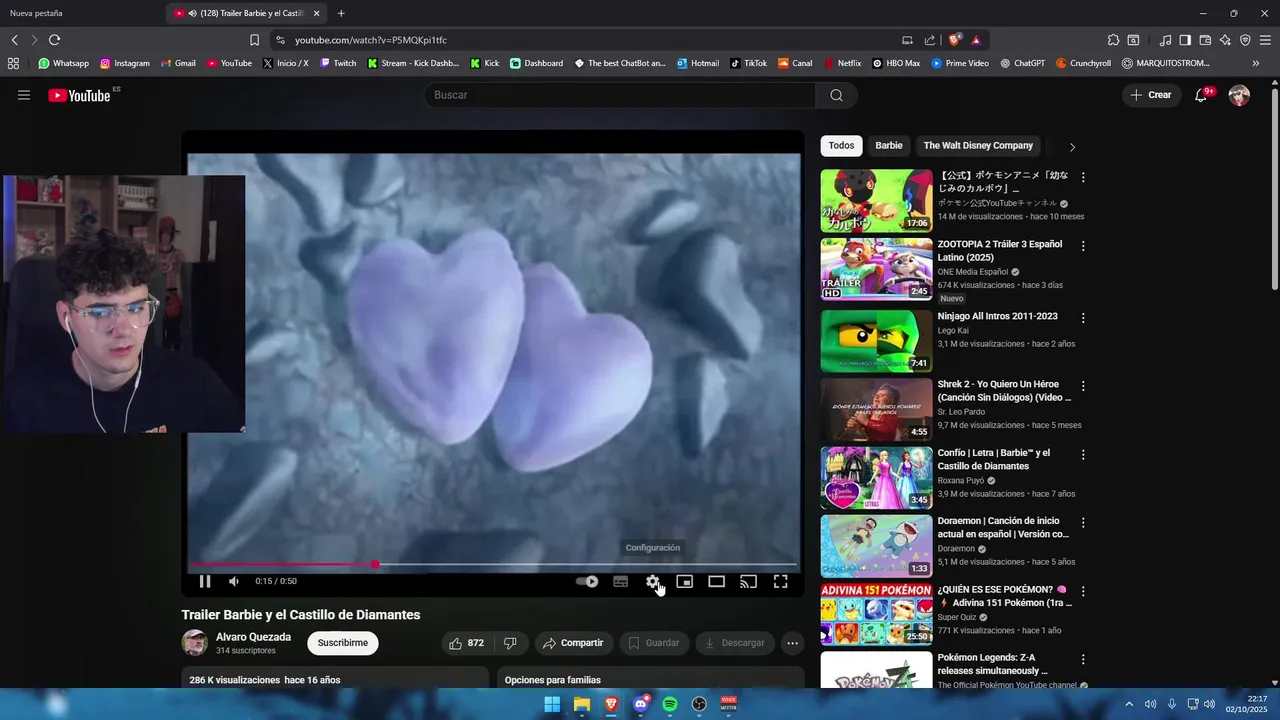1280x720 pixels.
Task: Reload the page
Action: 54,40
